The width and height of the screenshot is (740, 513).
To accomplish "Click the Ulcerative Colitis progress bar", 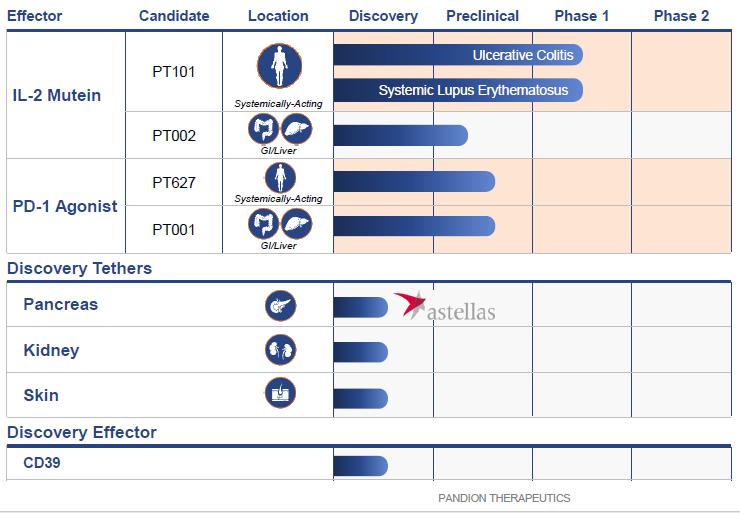I will (458, 55).
